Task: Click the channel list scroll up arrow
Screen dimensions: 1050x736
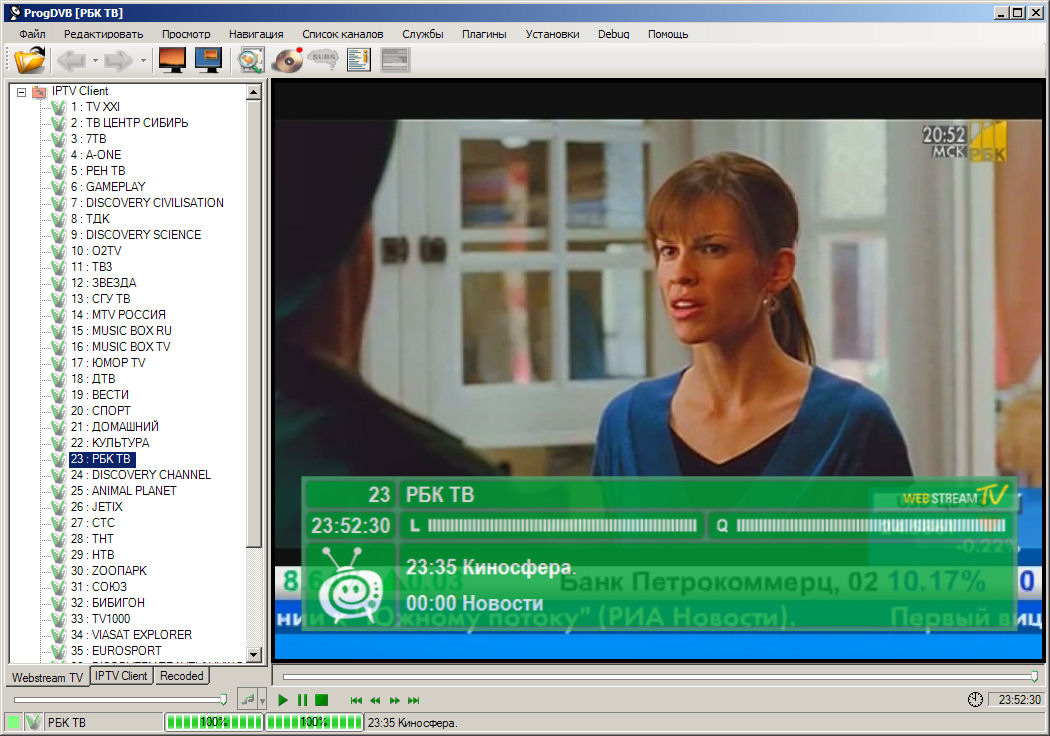Action: pos(254,92)
